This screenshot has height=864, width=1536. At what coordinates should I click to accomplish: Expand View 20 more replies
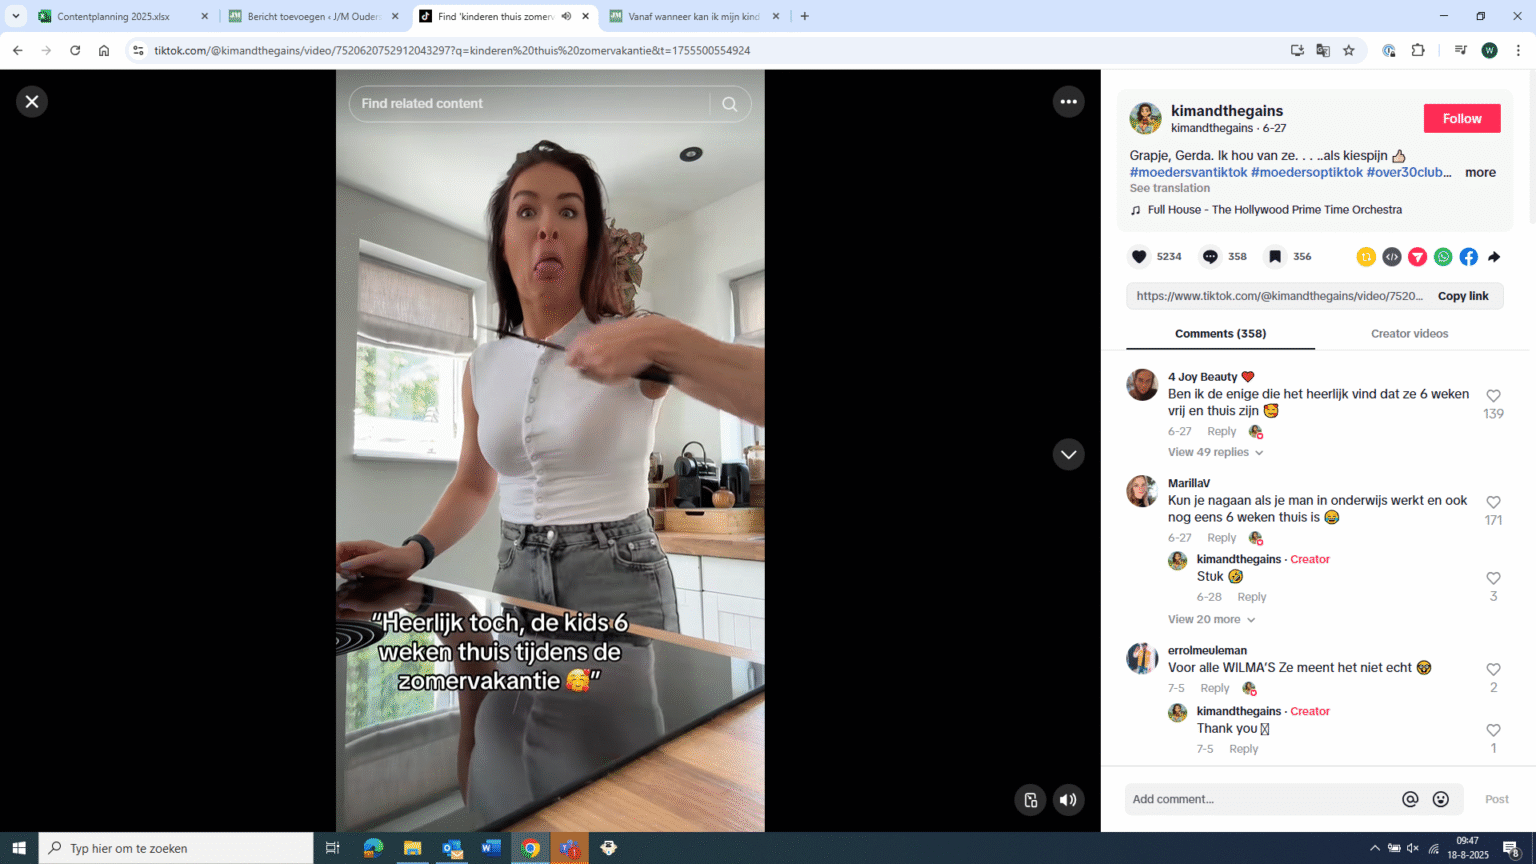tap(1211, 620)
